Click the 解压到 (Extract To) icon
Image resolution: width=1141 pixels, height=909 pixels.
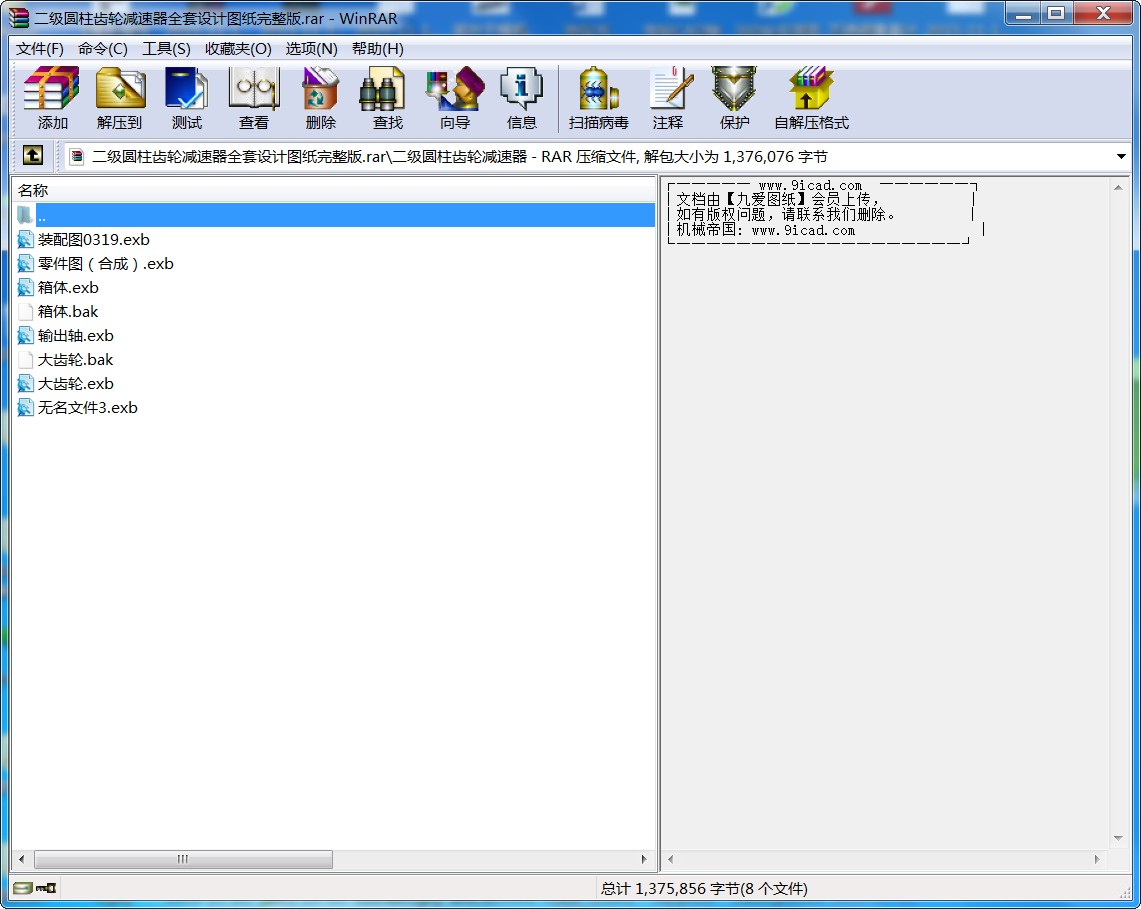click(120, 98)
